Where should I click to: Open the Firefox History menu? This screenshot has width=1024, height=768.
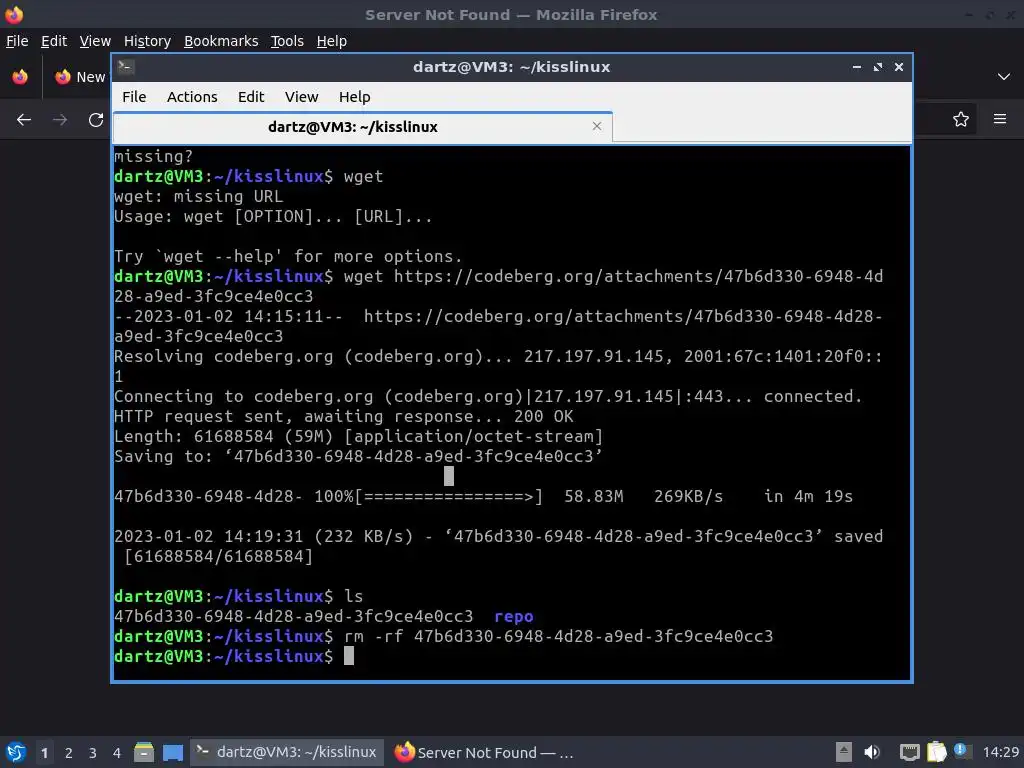(147, 40)
